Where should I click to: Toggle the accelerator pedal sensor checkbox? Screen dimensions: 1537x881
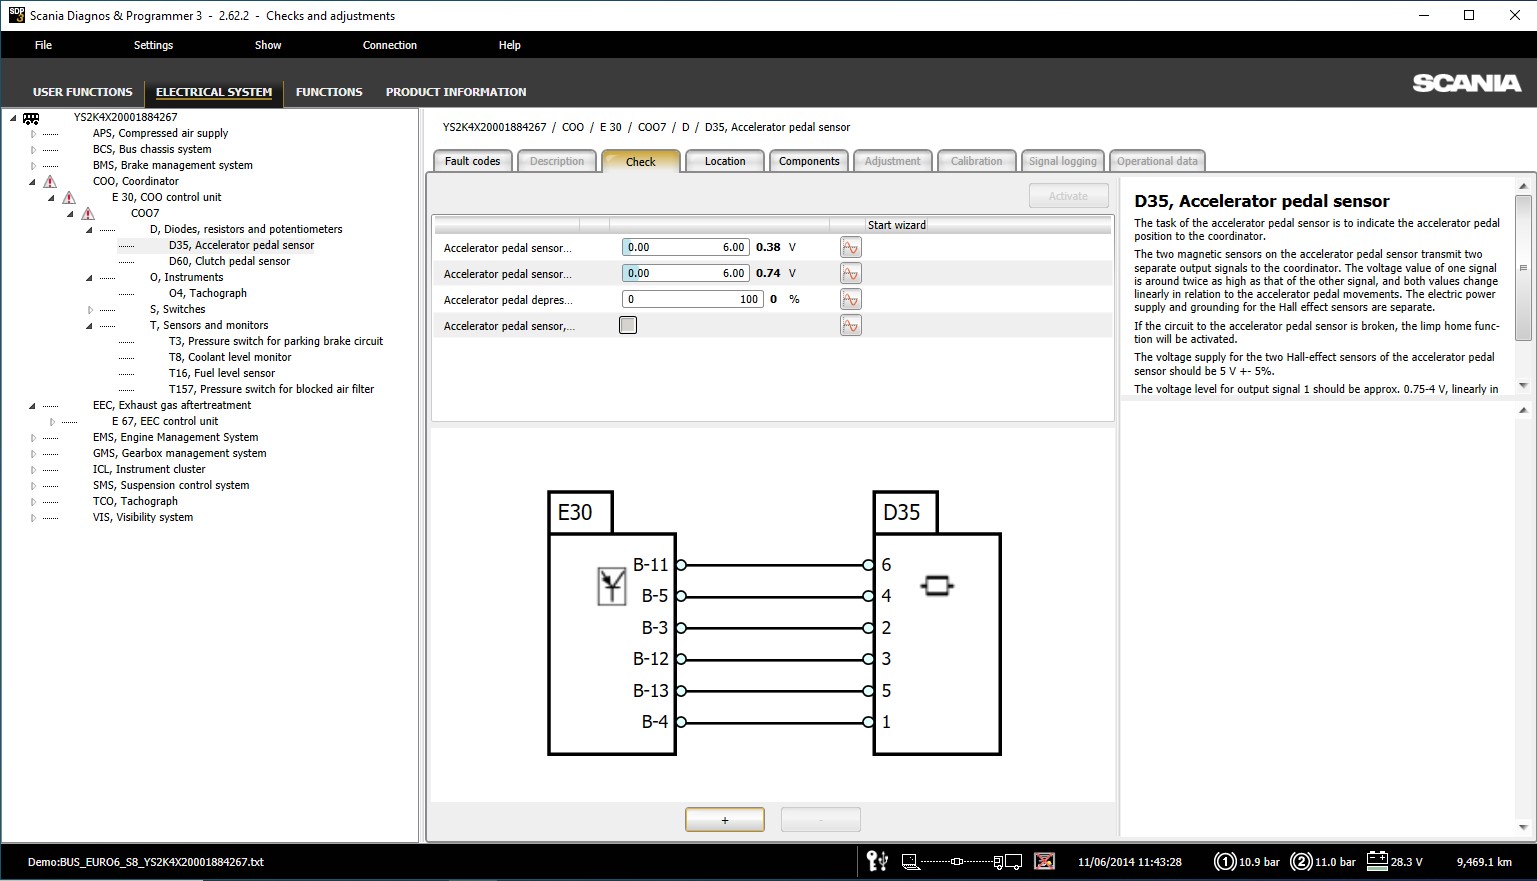[628, 325]
